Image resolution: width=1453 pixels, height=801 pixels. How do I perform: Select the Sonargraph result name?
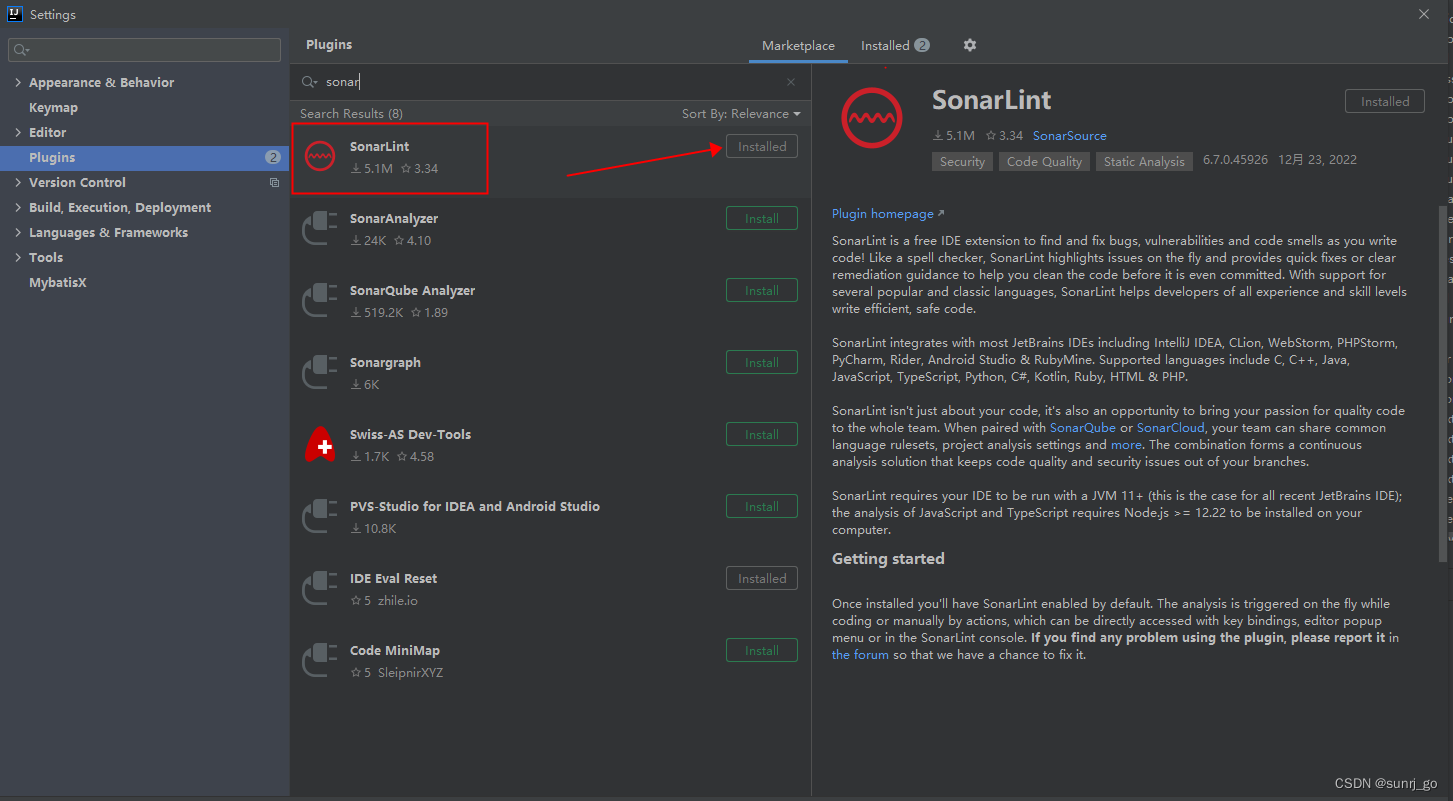pyautogui.click(x=385, y=363)
